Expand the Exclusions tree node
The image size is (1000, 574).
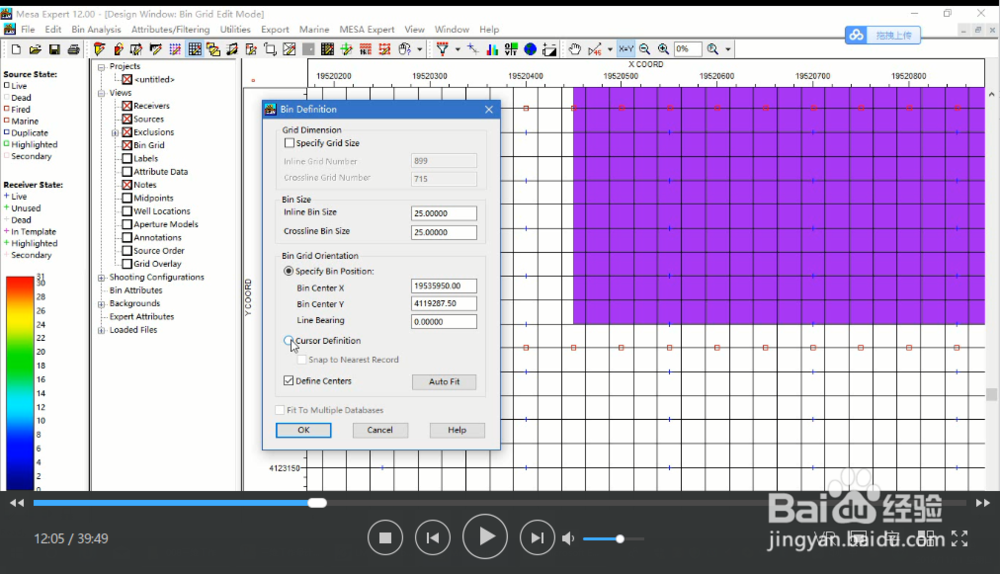(115, 133)
